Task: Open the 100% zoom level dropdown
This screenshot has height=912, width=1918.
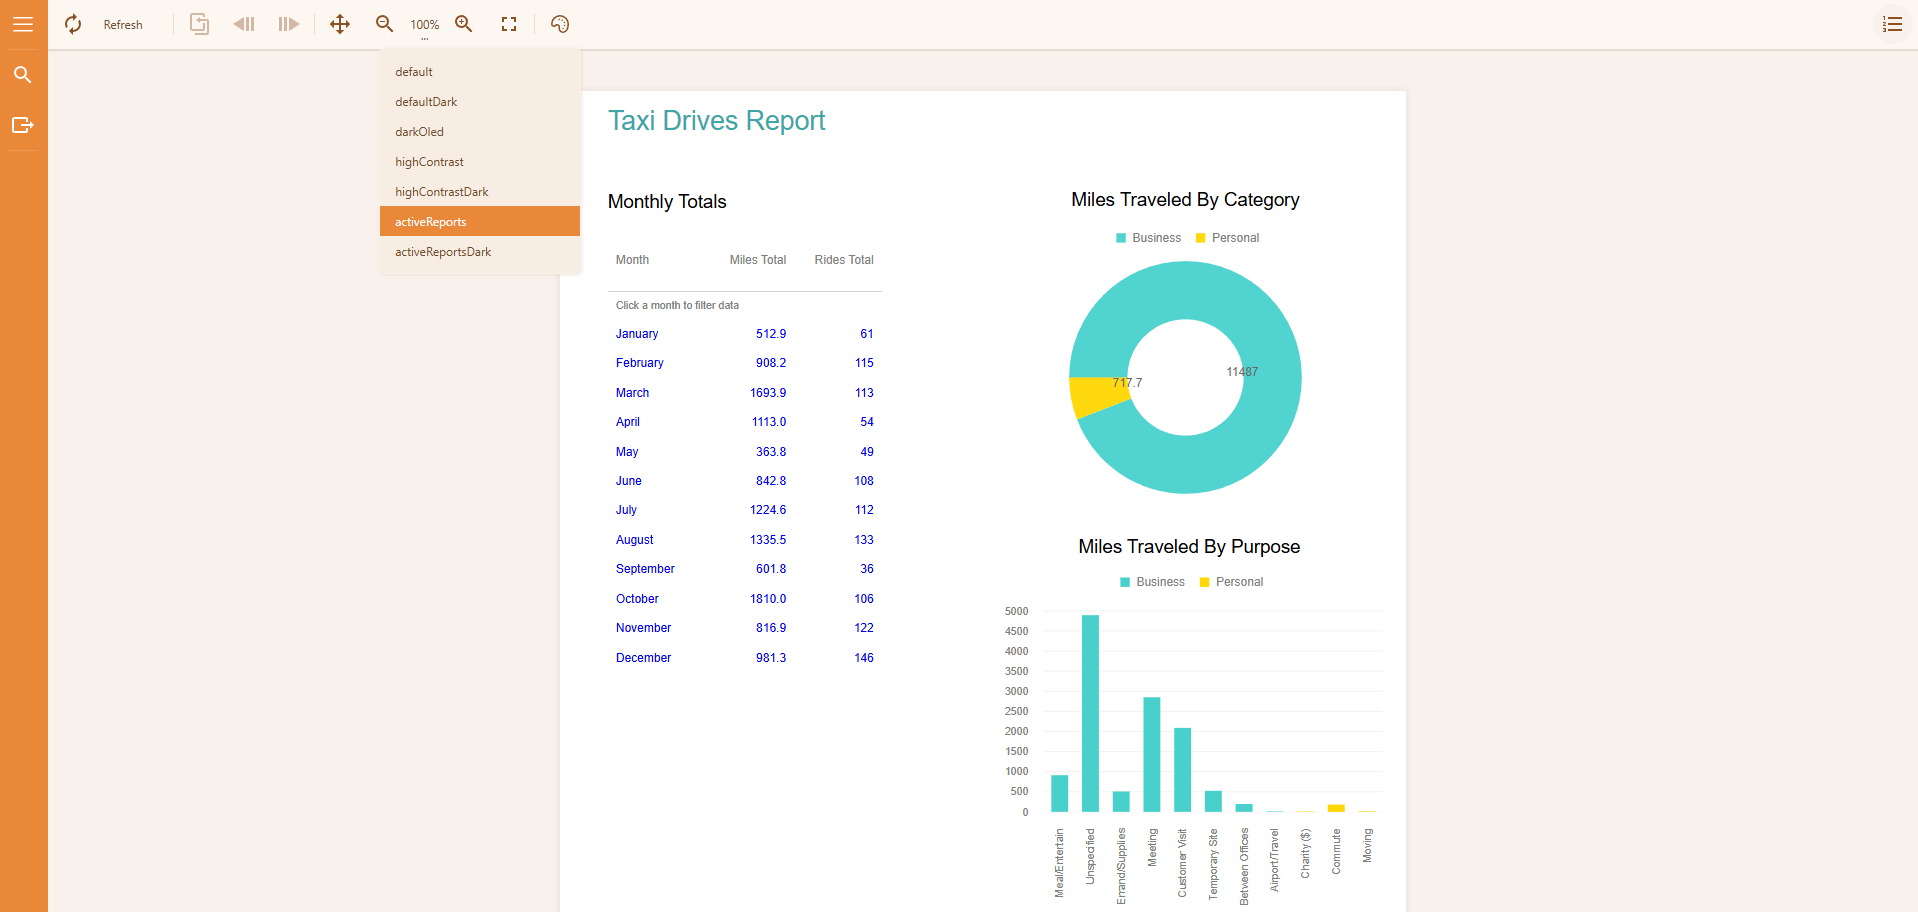Action: [425, 25]
